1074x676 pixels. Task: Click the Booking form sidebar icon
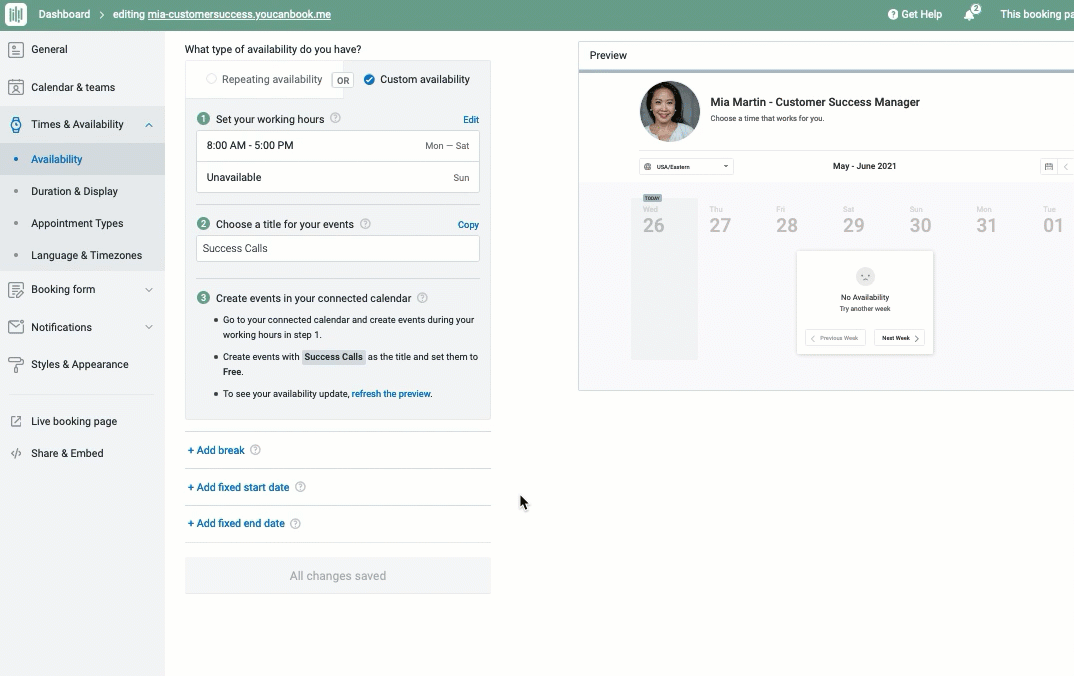coord(16,290)
